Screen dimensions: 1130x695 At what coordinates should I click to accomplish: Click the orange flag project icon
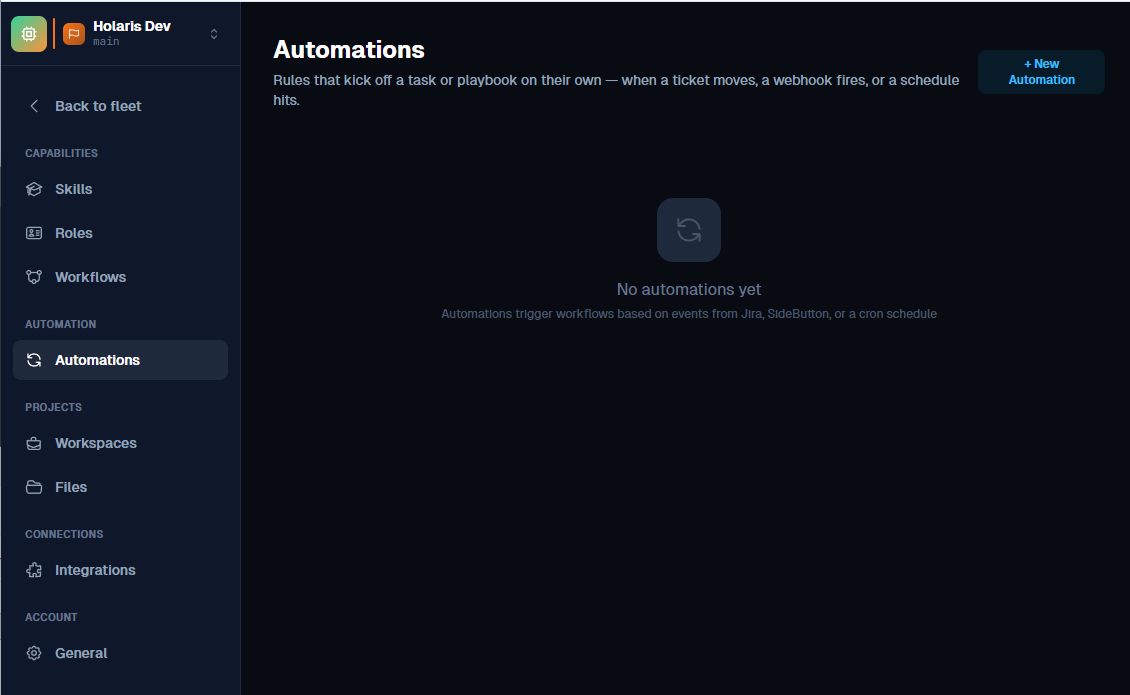74,34
